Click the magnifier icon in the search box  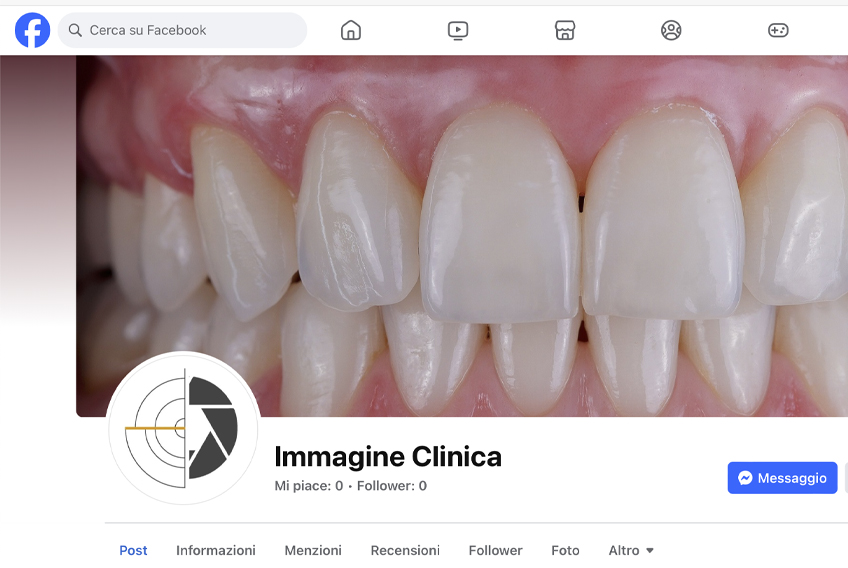tap(75, 30)
